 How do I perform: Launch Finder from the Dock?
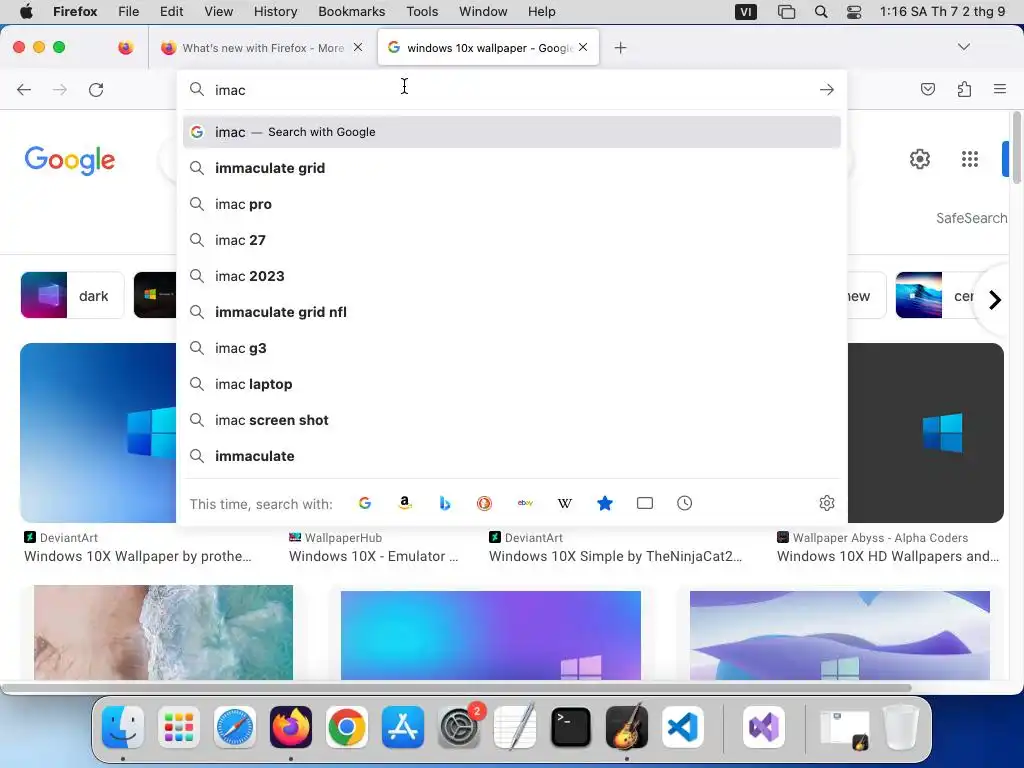point(123,726)
